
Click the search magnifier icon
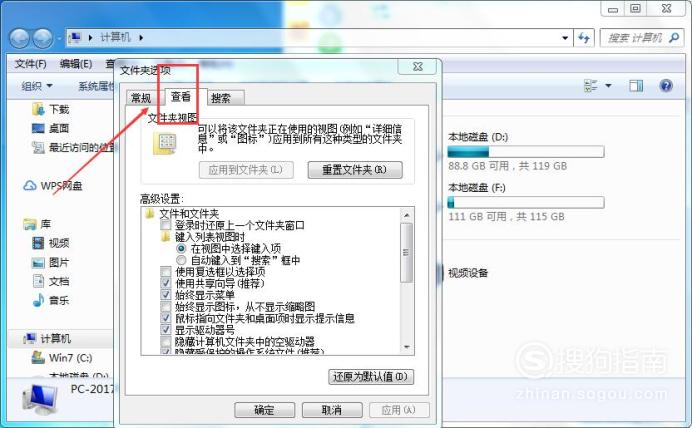[673, 38]
